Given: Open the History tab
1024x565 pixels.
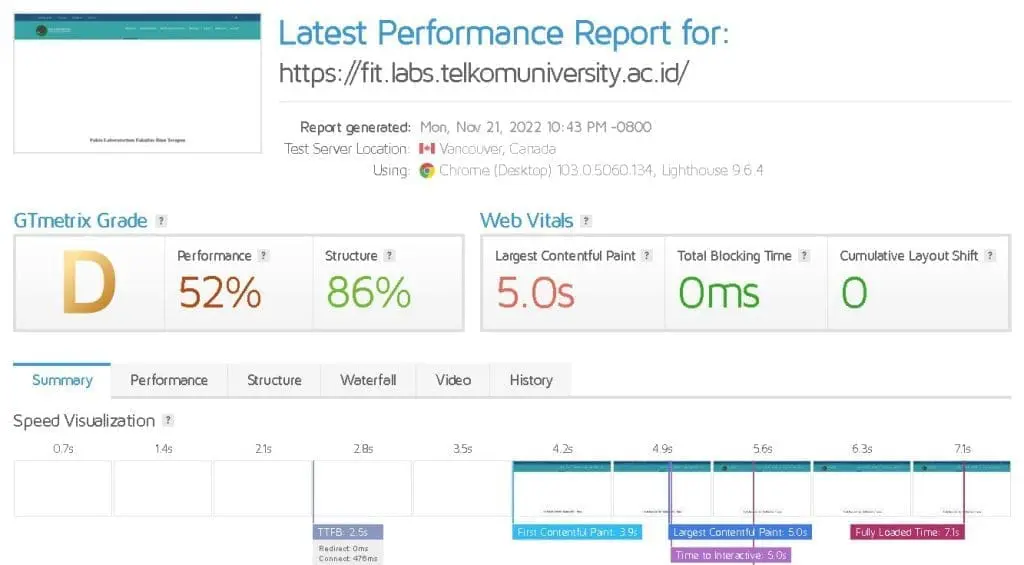Looking at the screenshot, I should coord(531,380).
